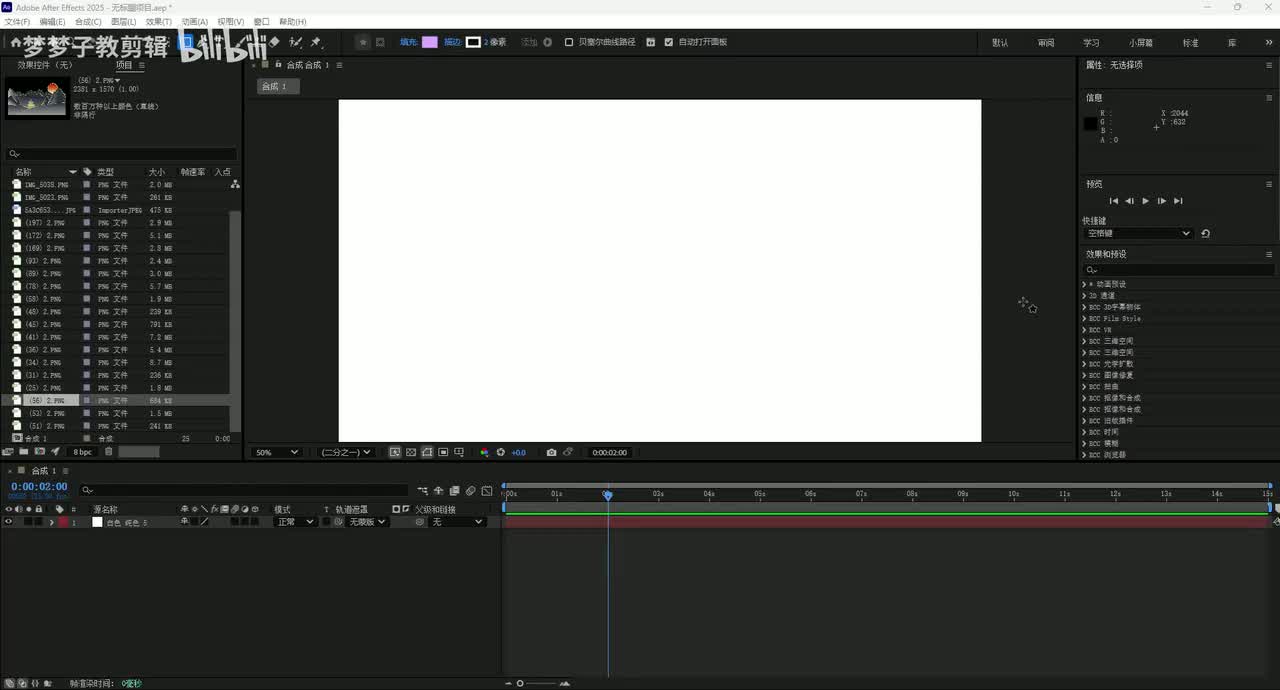Toggle auto-open panels checkbox (自动打开面板)

[x=669, y=42]
